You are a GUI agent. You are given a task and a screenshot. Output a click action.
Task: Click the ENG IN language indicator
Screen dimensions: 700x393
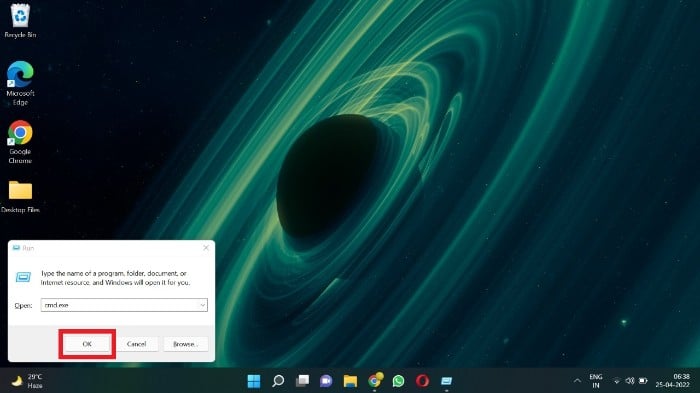click(596, 381)
